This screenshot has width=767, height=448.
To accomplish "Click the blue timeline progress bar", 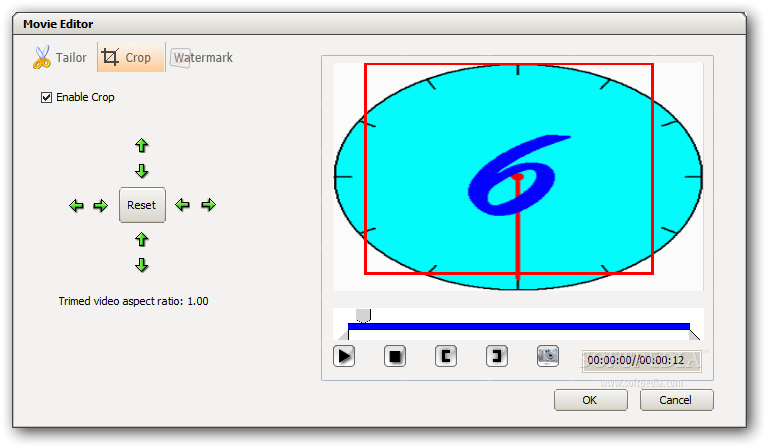I will [519, 326].
